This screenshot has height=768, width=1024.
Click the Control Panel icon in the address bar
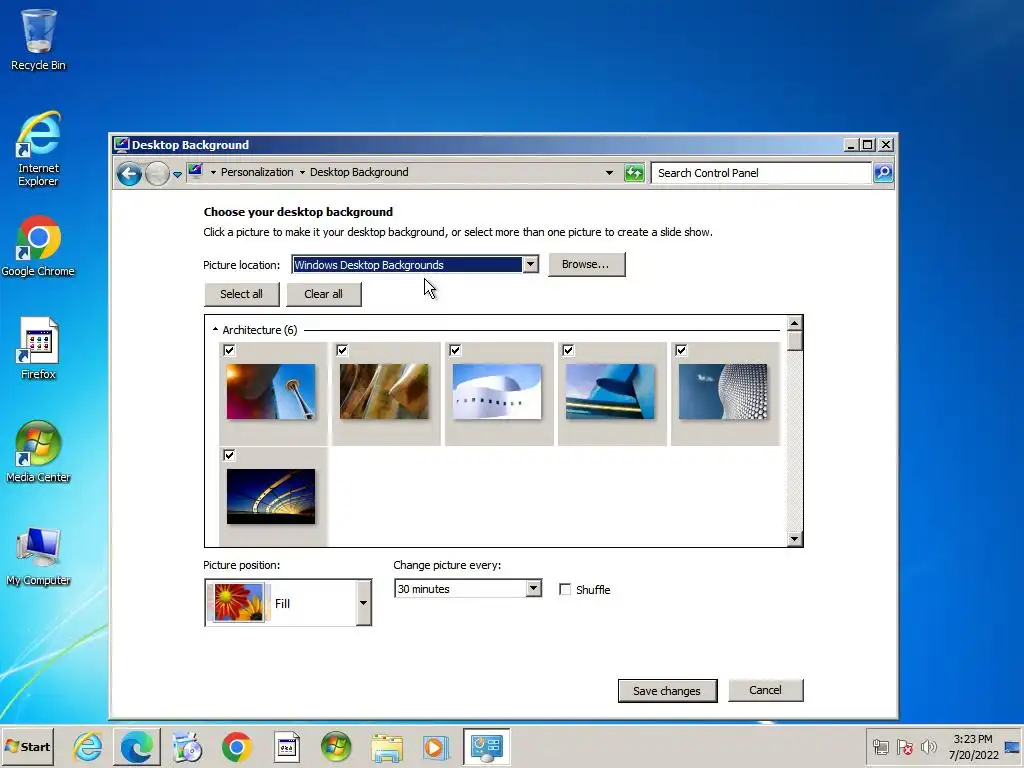[x=195, y=172]
